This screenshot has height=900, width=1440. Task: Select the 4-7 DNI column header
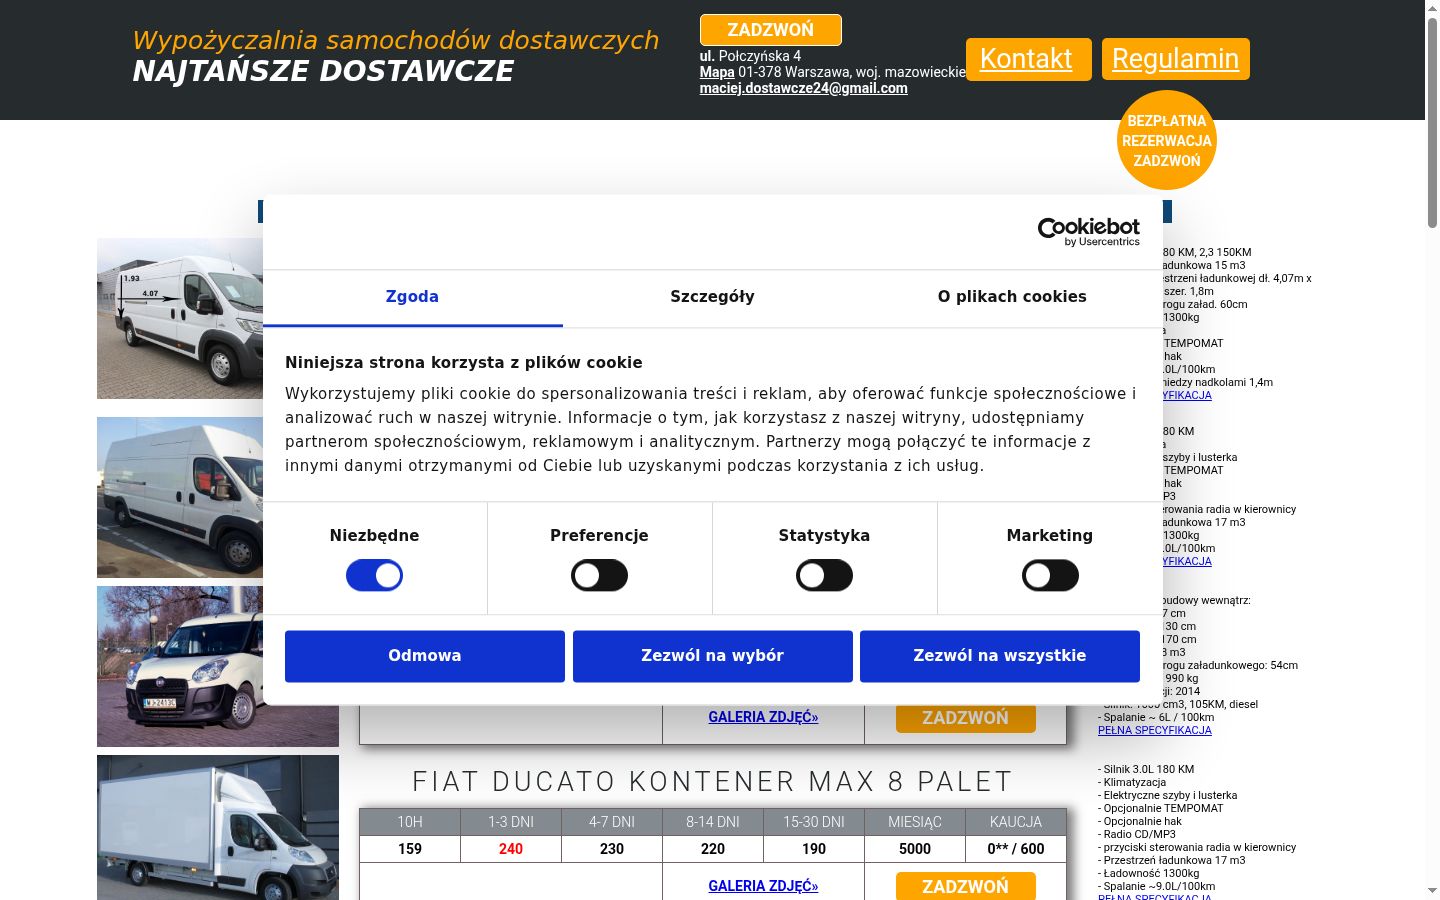tap(612, 822)
